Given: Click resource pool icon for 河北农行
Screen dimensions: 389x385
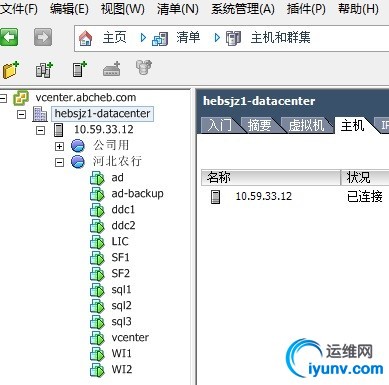Looking at the screenshot, I should 78,162.
